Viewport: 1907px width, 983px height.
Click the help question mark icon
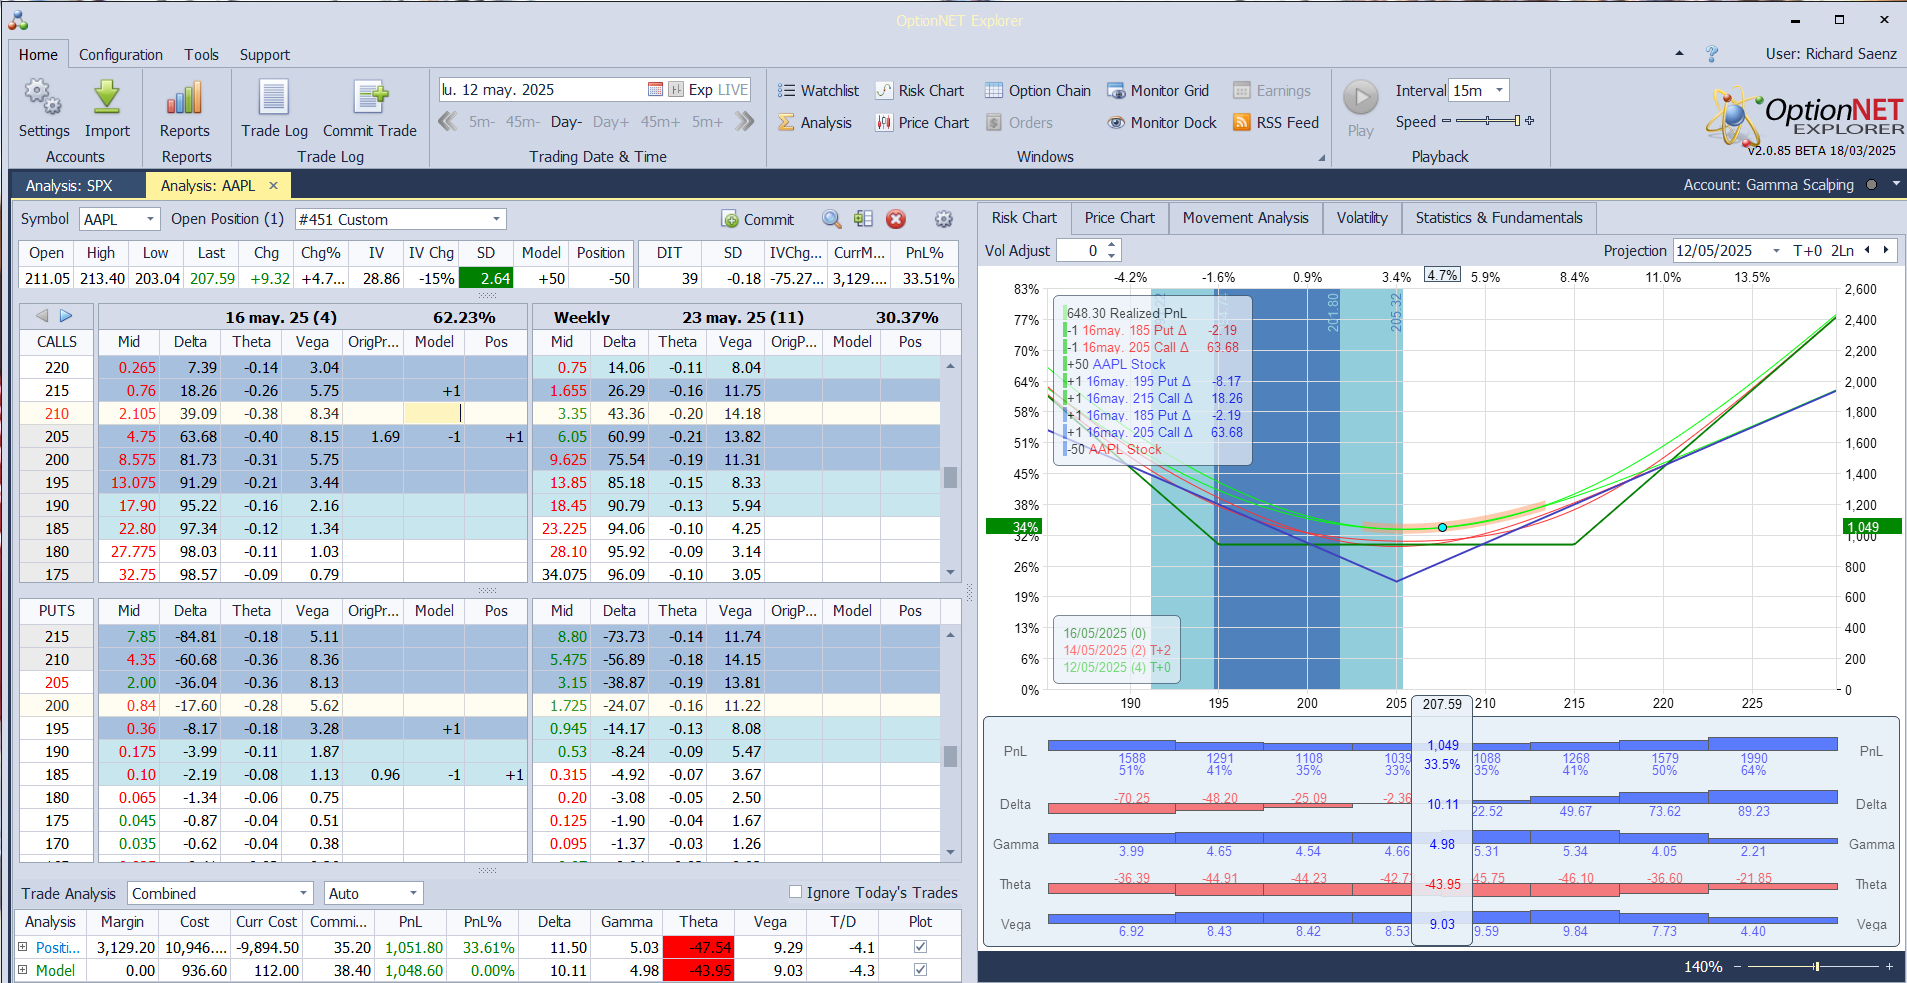1712,54
